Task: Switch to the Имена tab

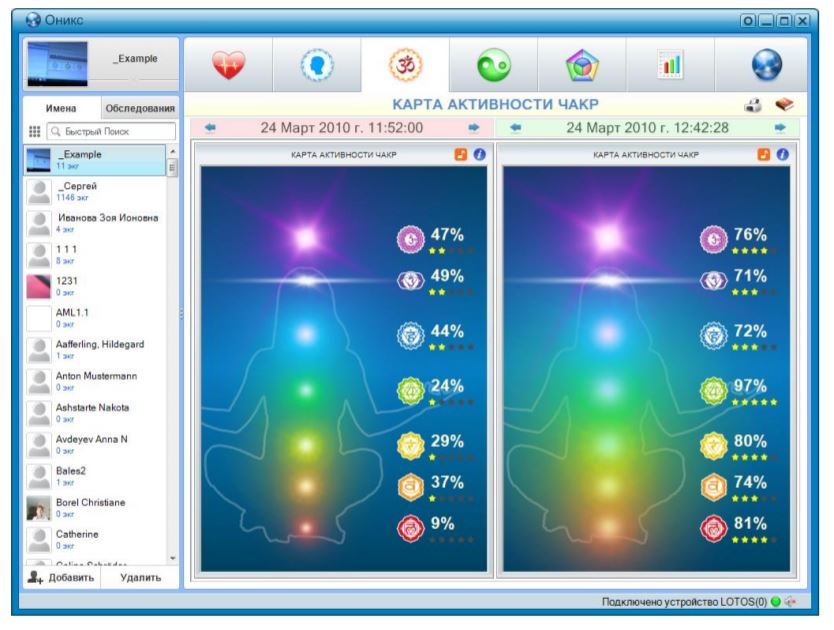Action: [x=62, y=108]
